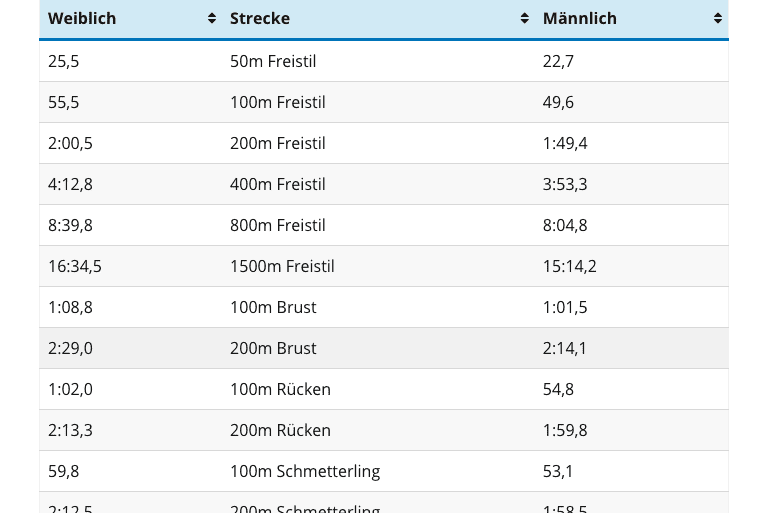
Task: Click the 200m Rücken row label
Action: tap(280, 430)
